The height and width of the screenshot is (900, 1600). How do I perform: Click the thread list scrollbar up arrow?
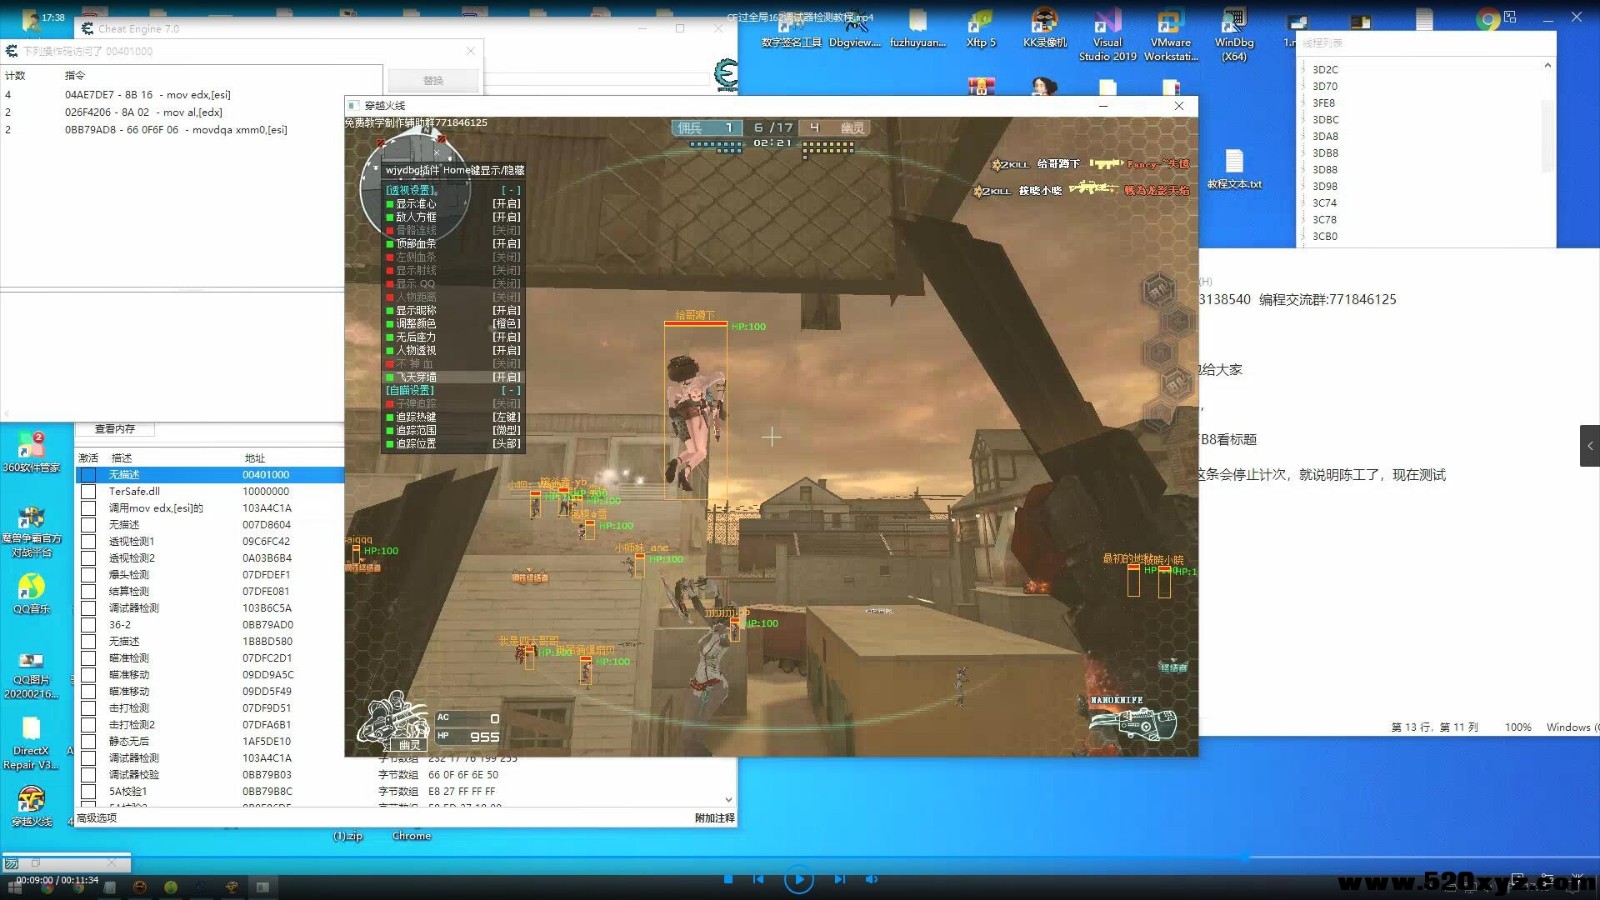1548,66
